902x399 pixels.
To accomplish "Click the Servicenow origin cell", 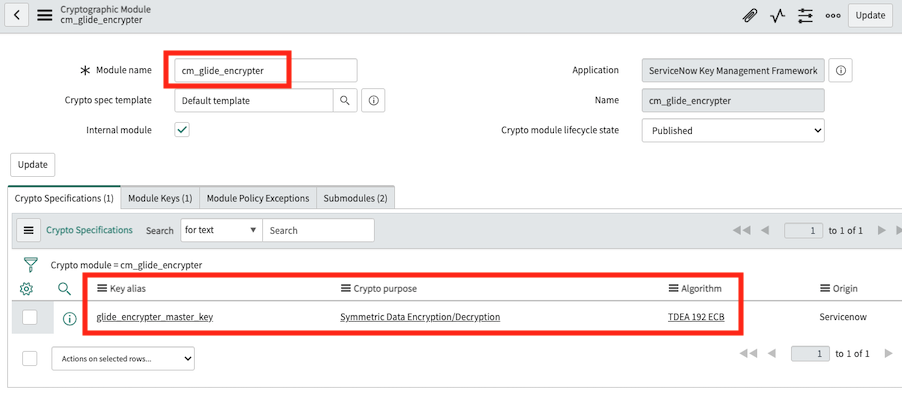I will [x=843, y=317].
